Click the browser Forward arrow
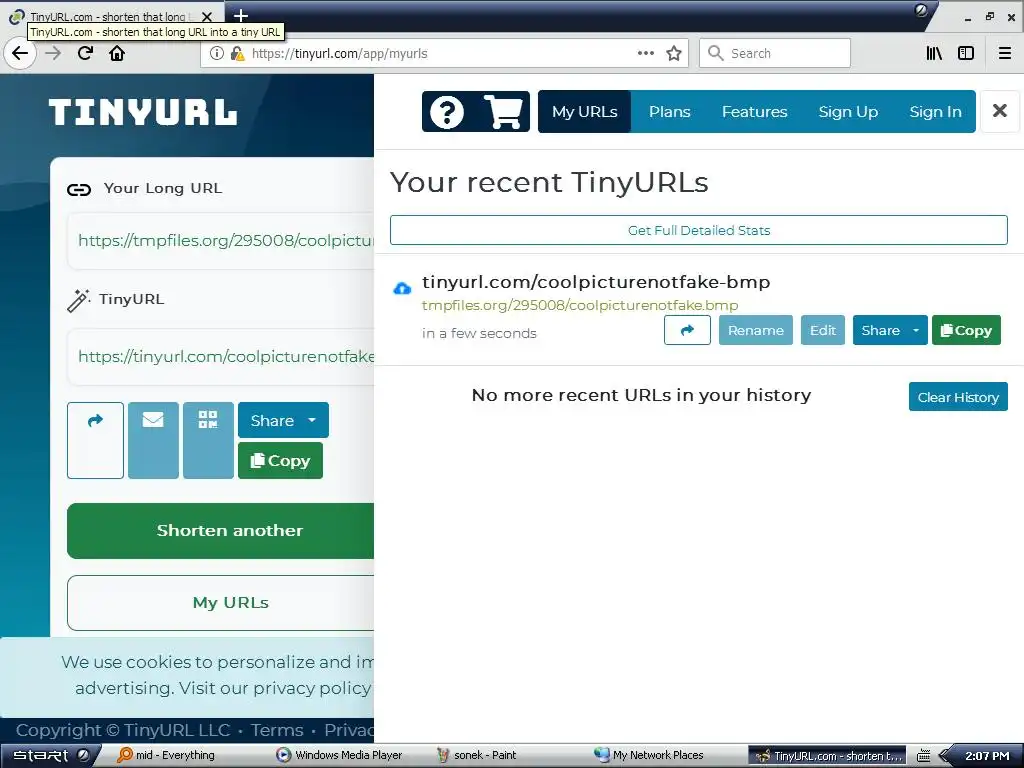The width and height of the screenshot is (1024, 768). click(53, 53)
